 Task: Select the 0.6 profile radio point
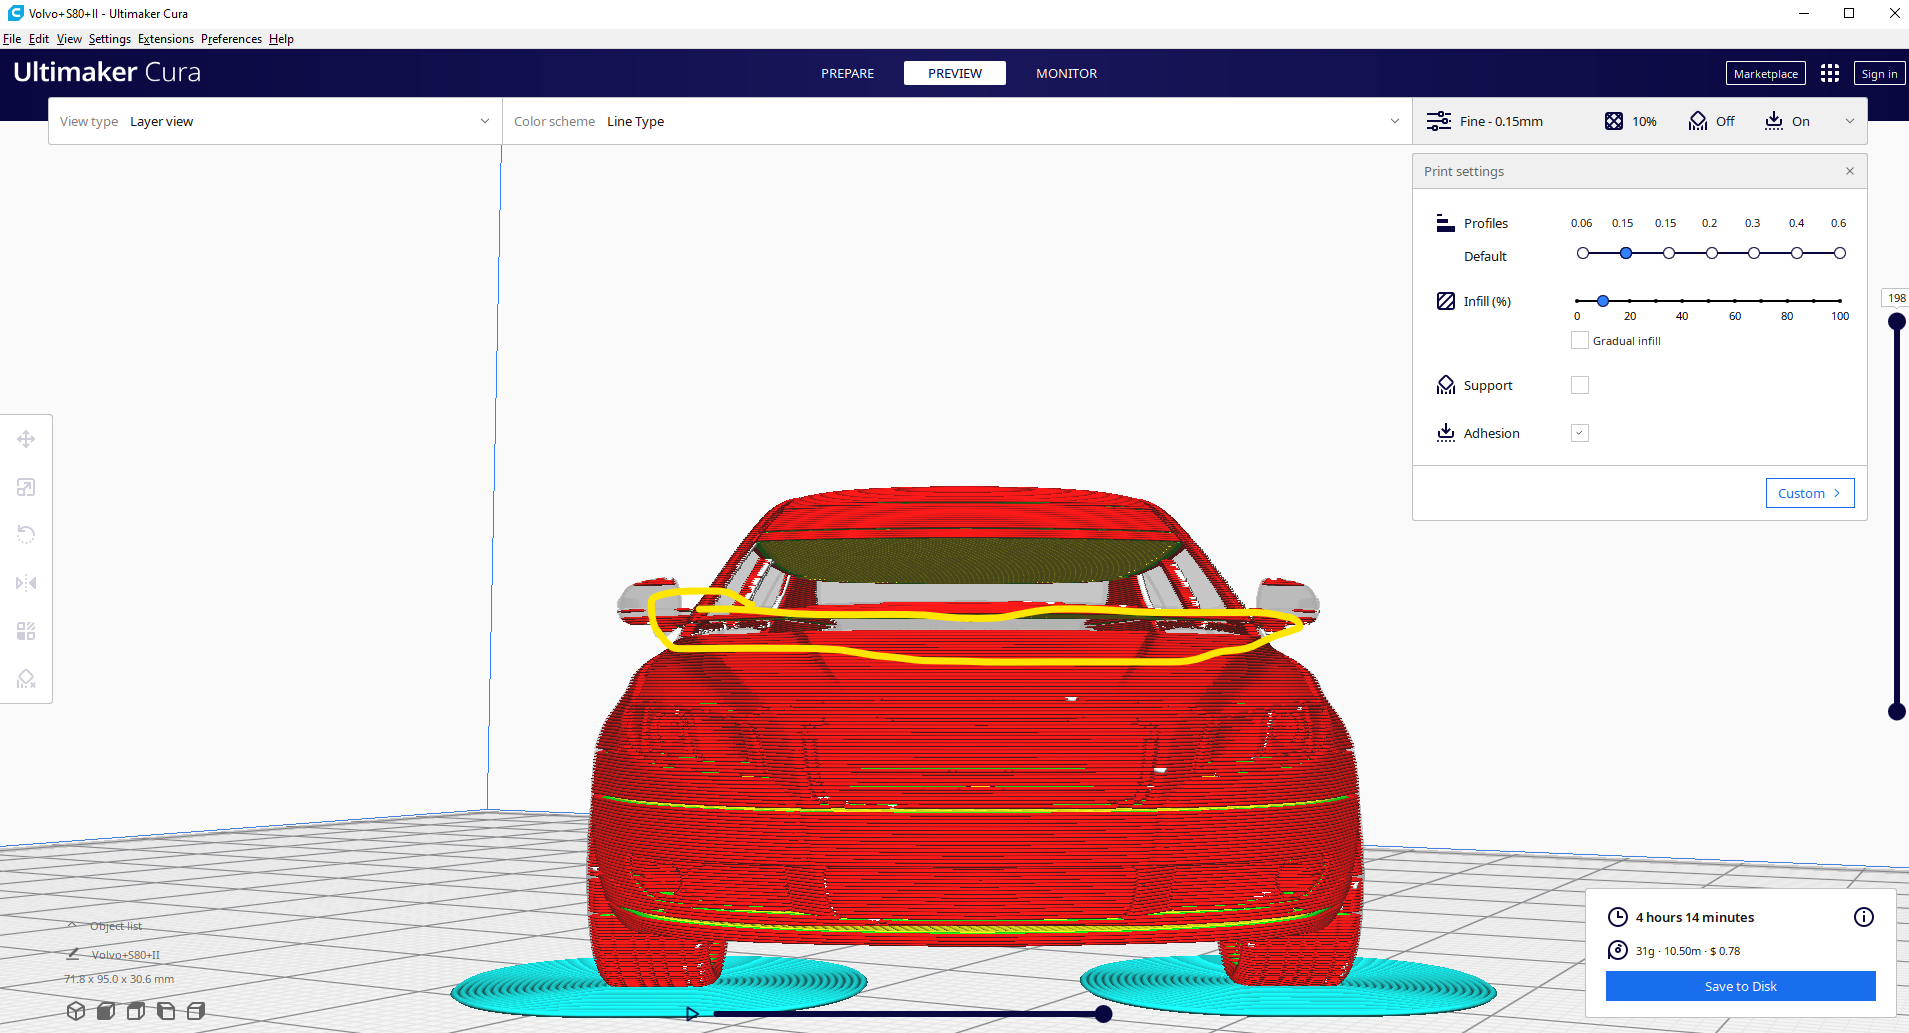click(1840, 253)
